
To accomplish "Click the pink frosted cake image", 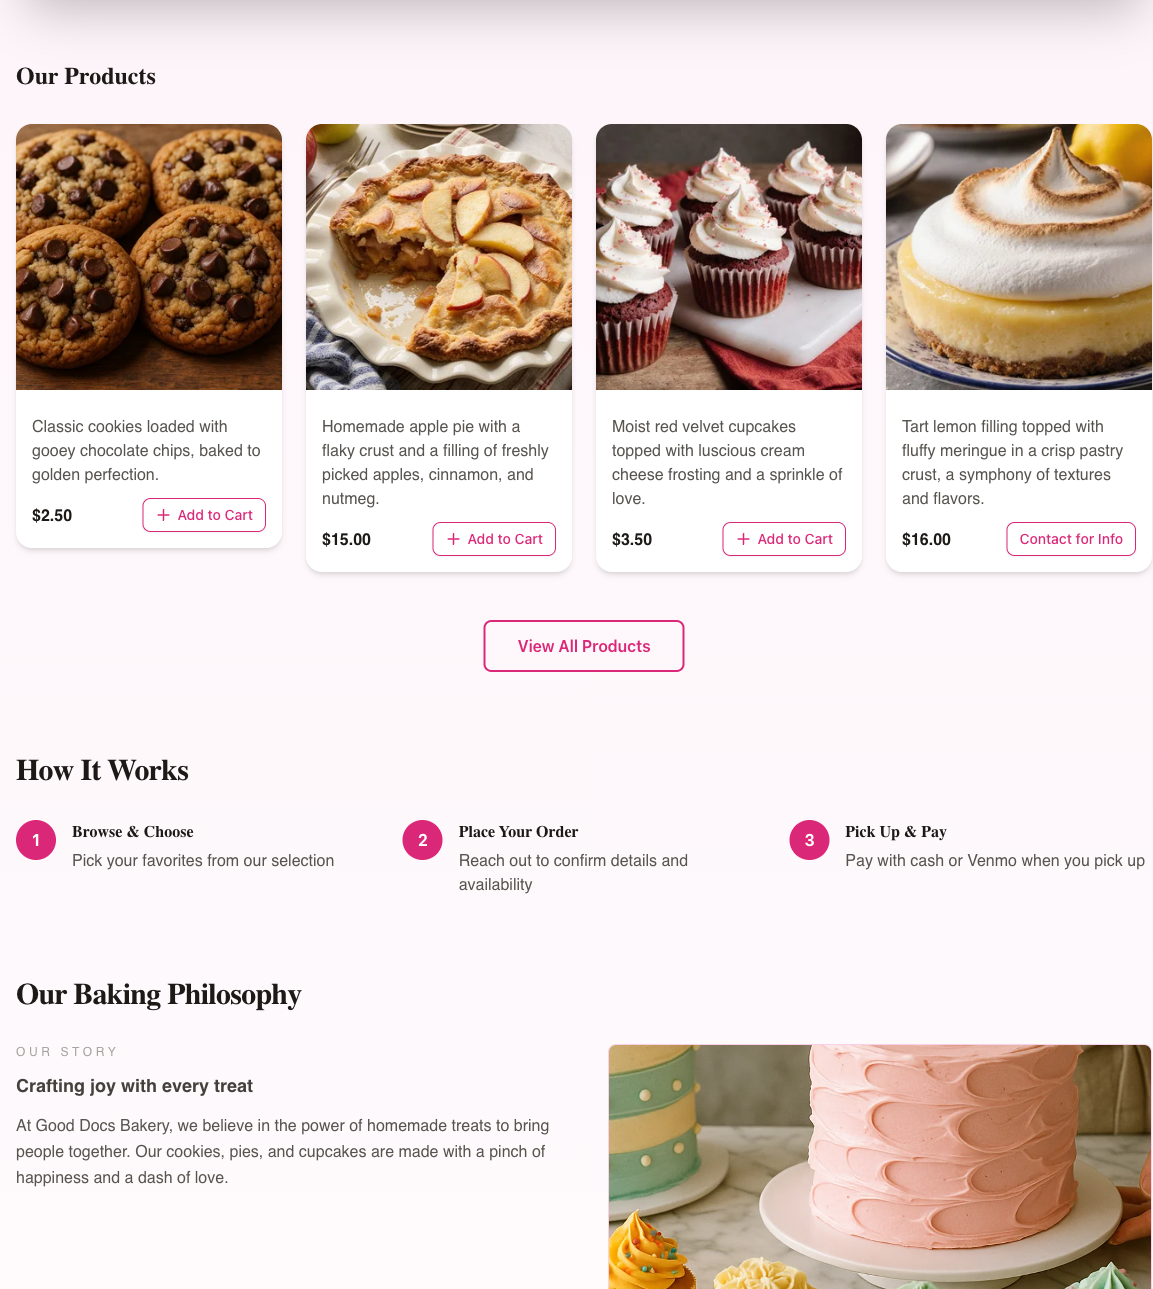I will pos(880,1167).
